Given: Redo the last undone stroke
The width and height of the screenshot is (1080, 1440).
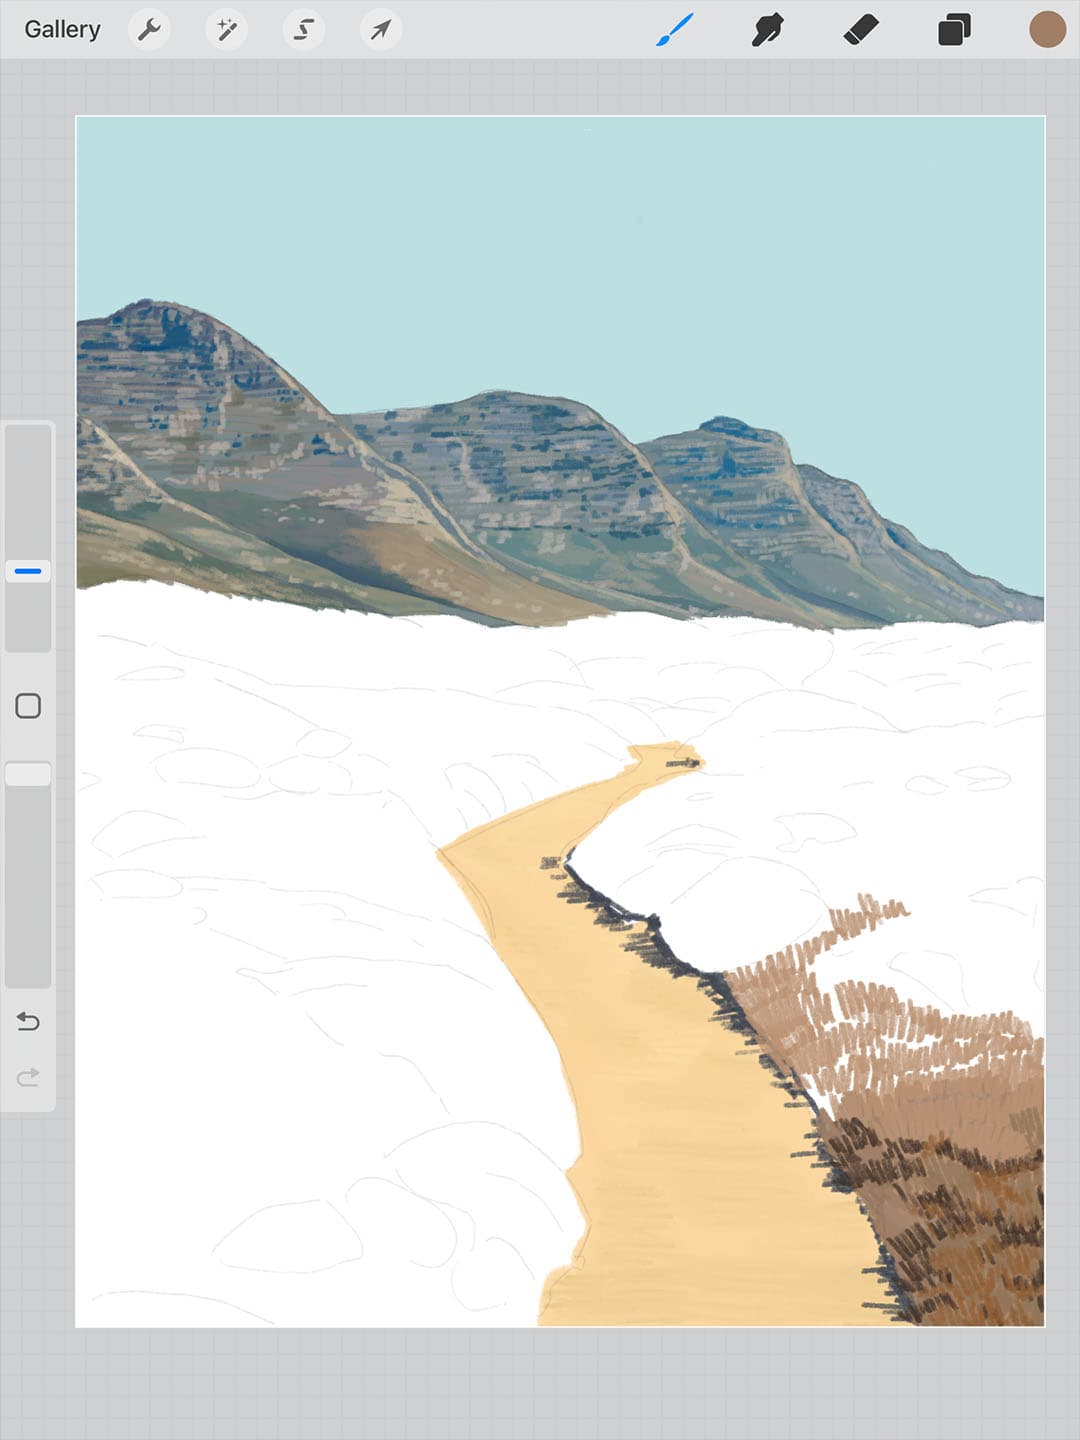Looking at the screenshot, I should point(28,1077).
